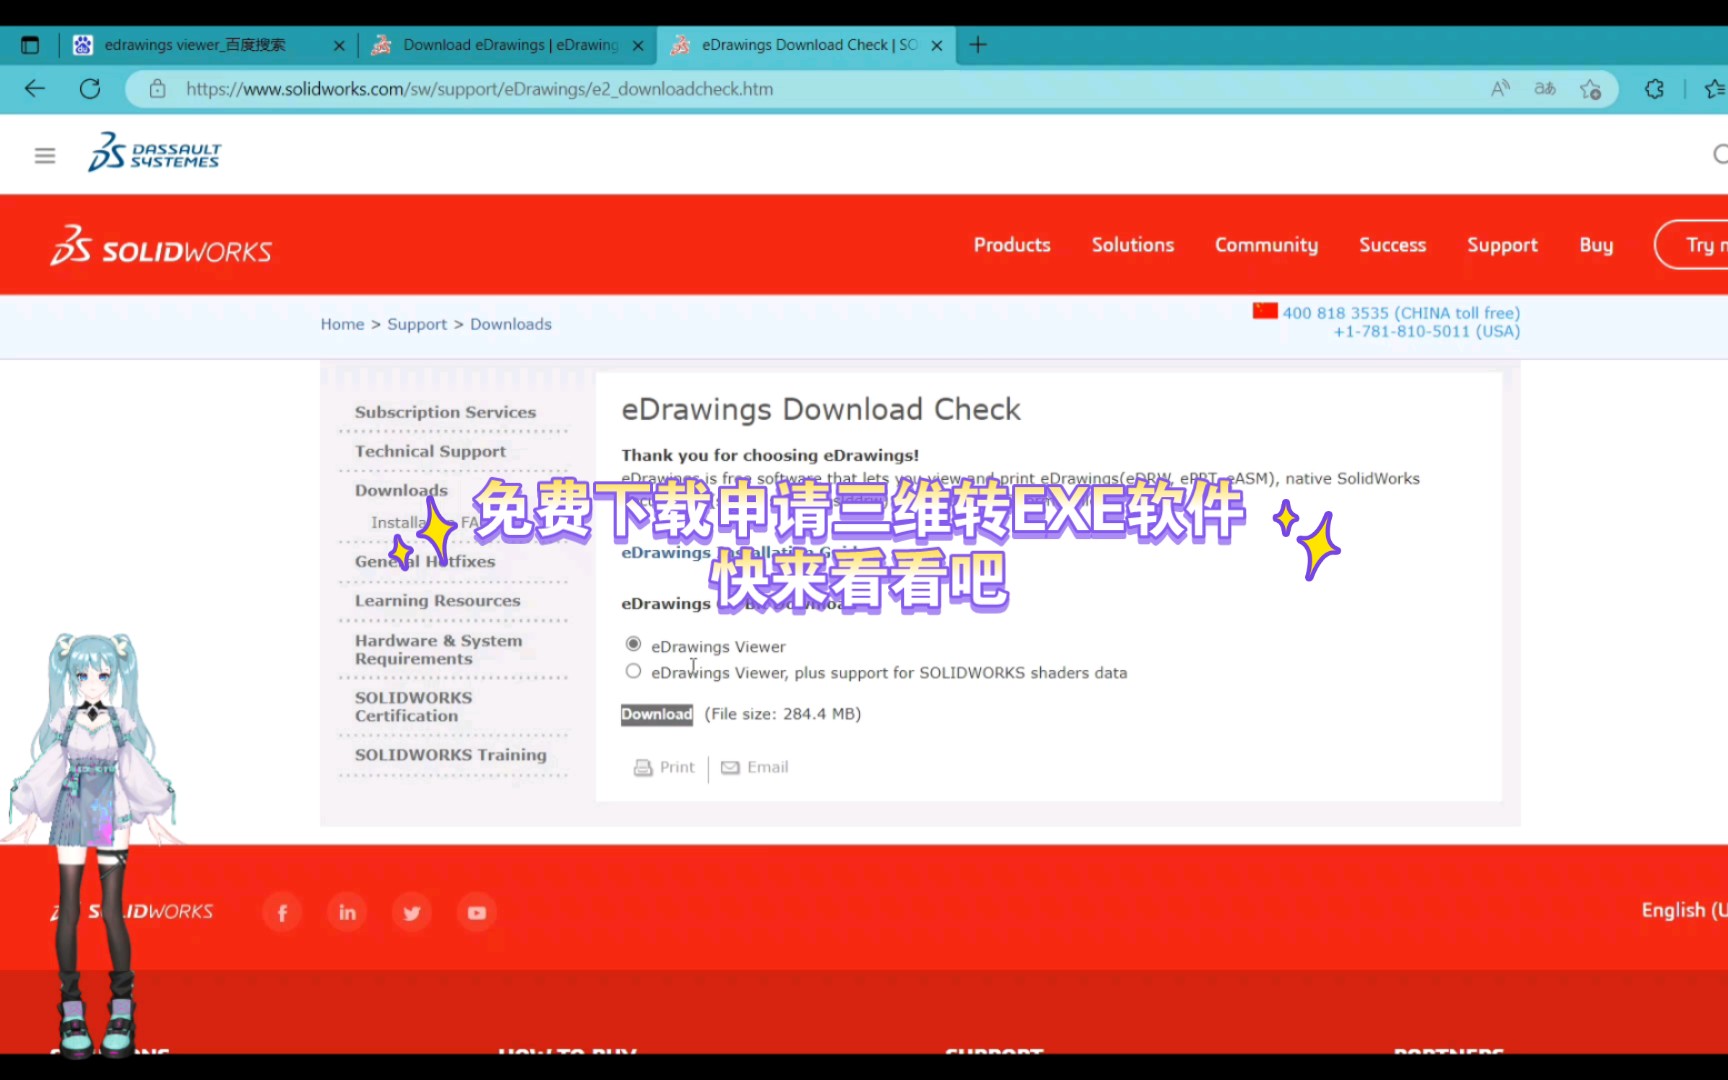Click the Home breadcrumb link
The height and width of the screenshot is (1080, 1728).
pos(342,324)
